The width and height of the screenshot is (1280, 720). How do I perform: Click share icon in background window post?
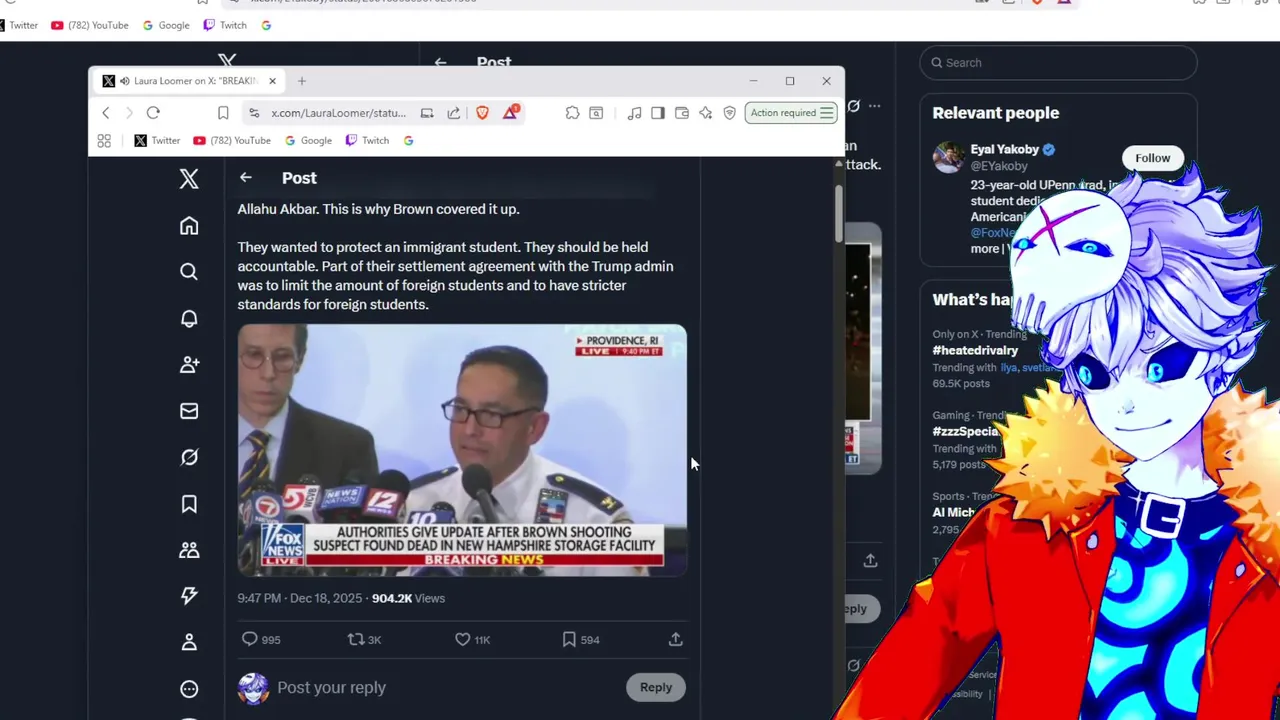(870, 561)
